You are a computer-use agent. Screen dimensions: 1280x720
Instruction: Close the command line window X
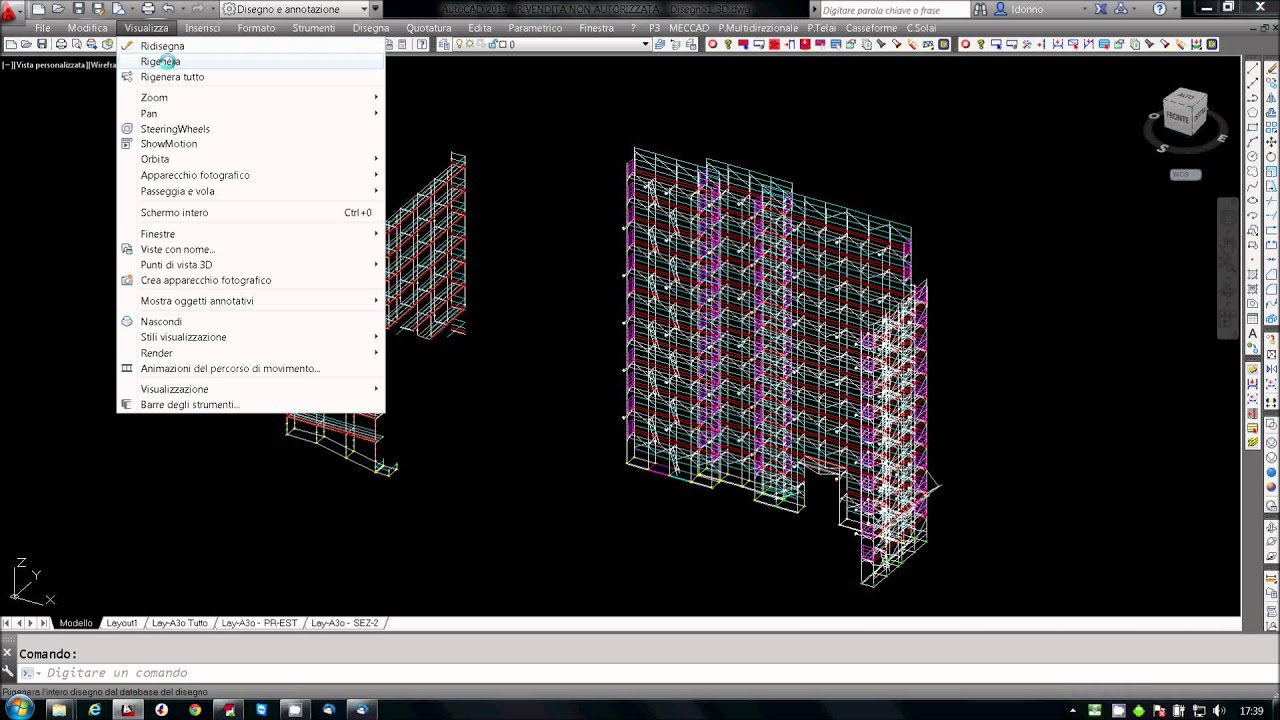tap(8, 654)
